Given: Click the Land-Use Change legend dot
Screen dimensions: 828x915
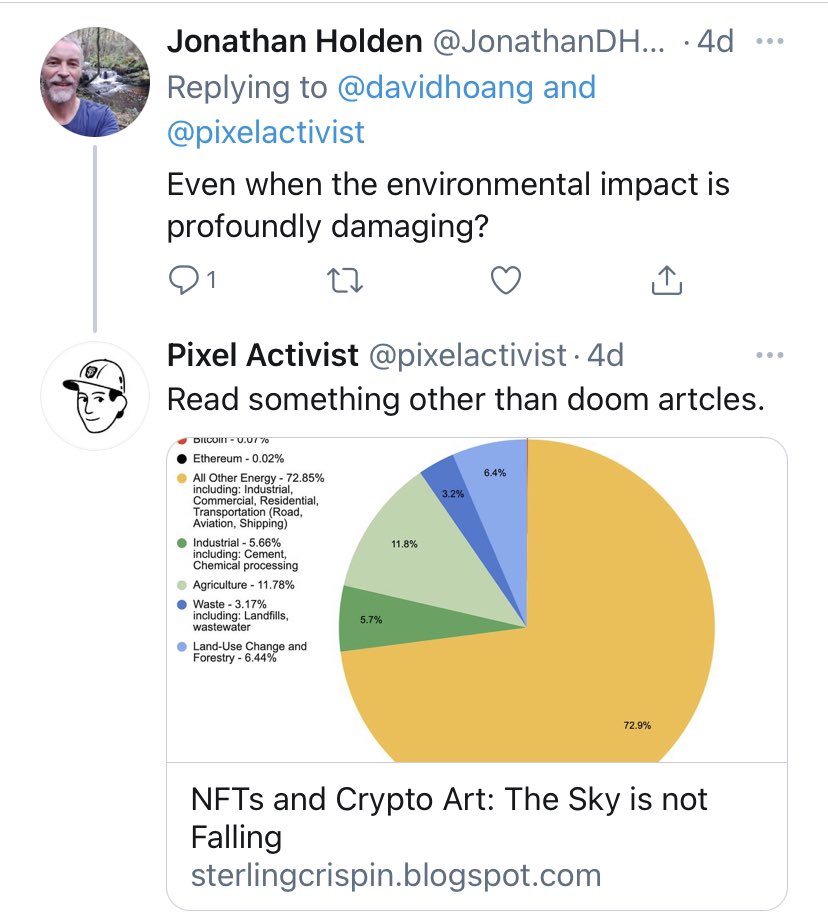Looking at the screenshot, I should [181, 647].
